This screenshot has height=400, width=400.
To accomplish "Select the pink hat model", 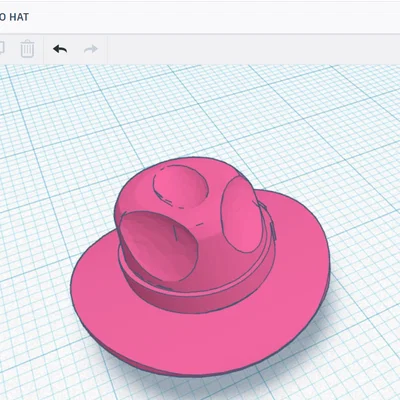I will 201,266.
